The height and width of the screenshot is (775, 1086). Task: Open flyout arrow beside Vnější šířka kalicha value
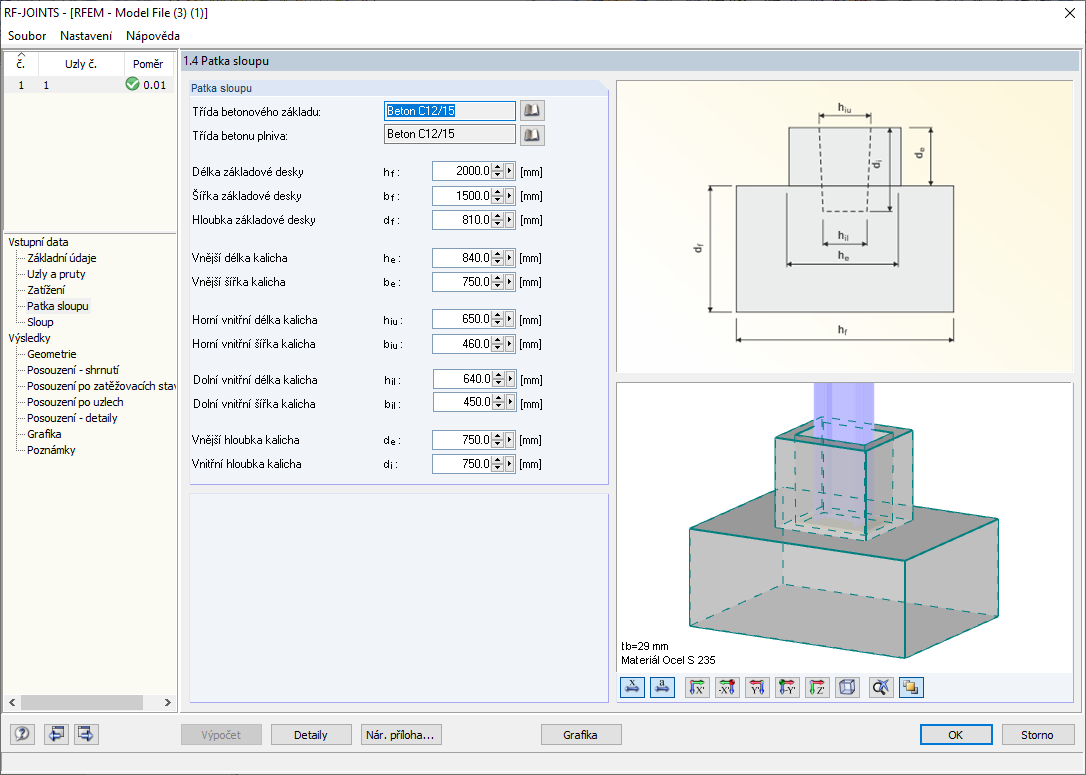(510, 282)
